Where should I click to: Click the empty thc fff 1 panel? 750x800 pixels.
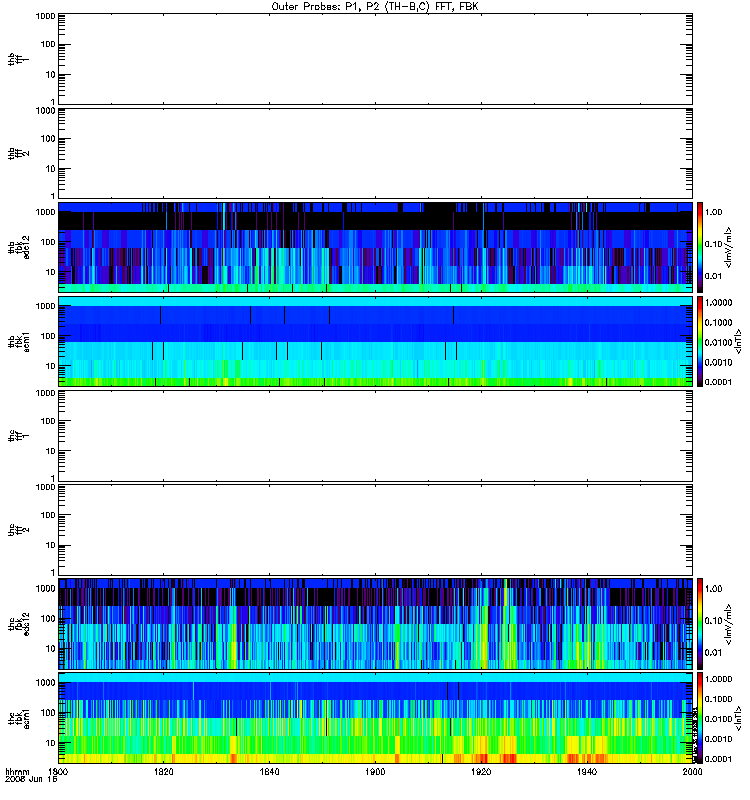point(375,436)
